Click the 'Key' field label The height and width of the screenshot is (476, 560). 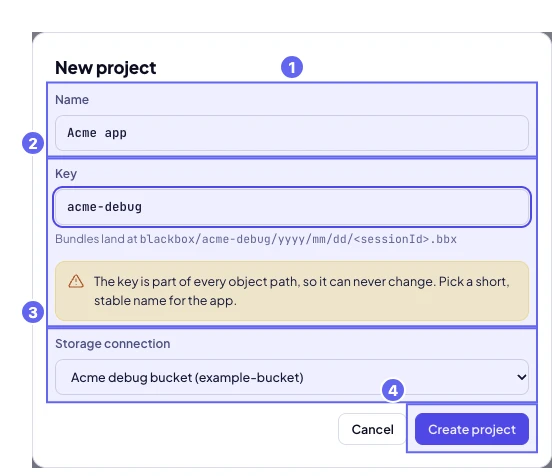pyautogui.click(x=66, y=174)
